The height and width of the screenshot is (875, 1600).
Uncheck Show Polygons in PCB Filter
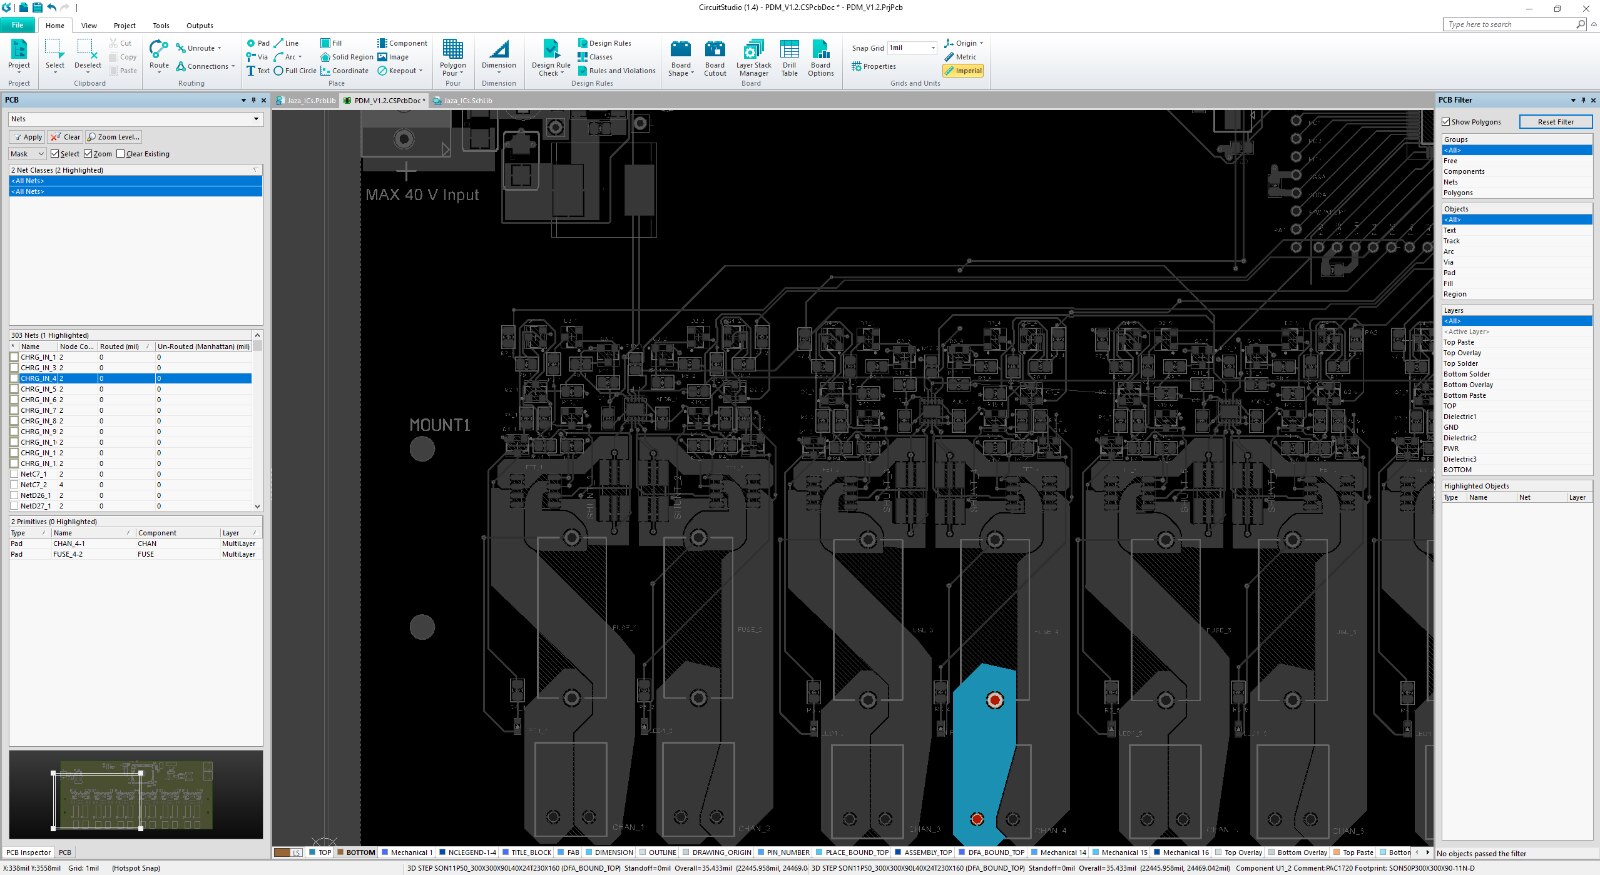click(1446, 122)
